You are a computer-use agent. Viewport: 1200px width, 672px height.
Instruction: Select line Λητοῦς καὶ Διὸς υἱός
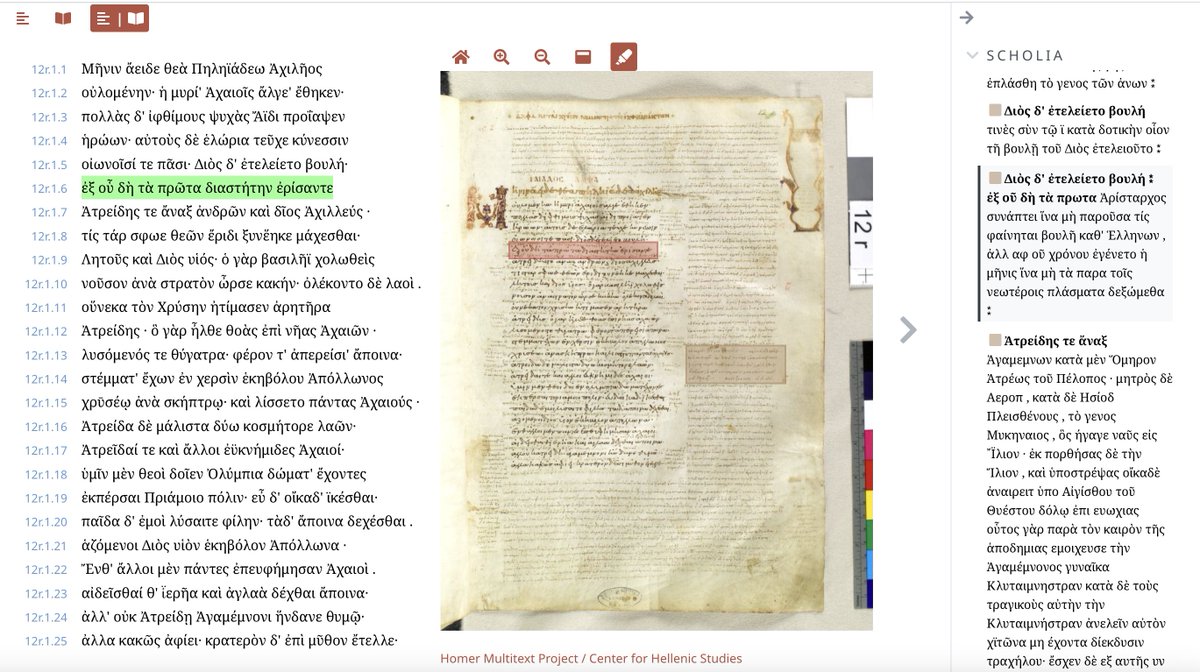pos(228,260)
